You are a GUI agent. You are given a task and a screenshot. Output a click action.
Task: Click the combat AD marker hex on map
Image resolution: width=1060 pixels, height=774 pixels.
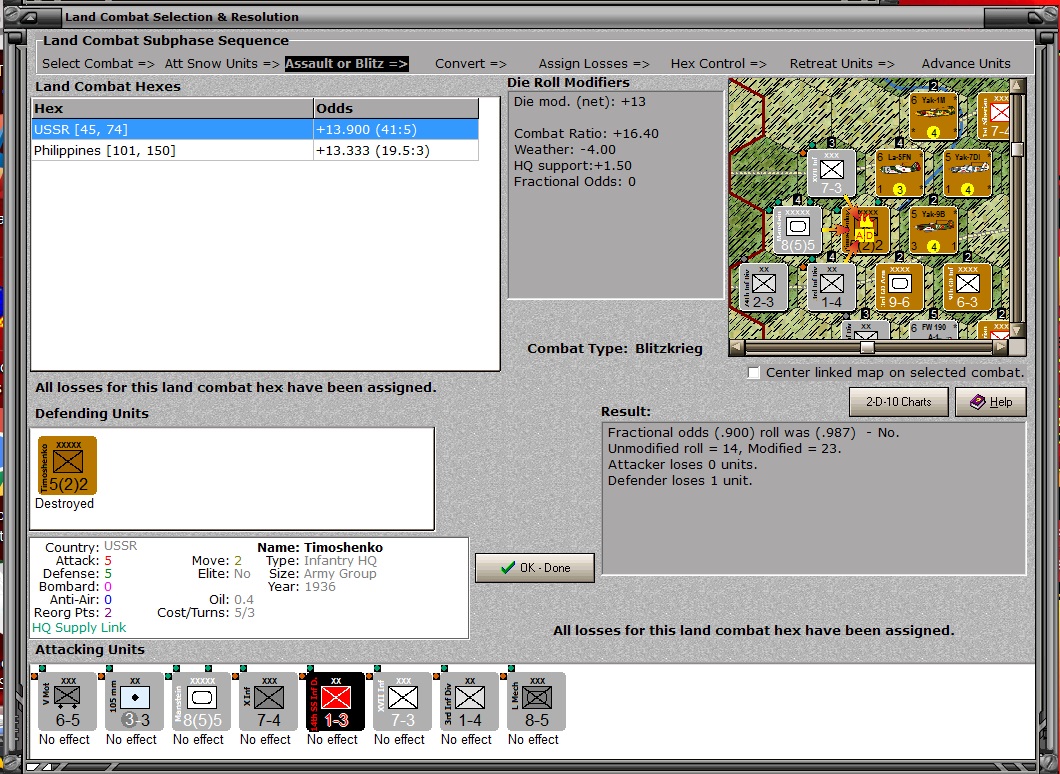[865, 230]
